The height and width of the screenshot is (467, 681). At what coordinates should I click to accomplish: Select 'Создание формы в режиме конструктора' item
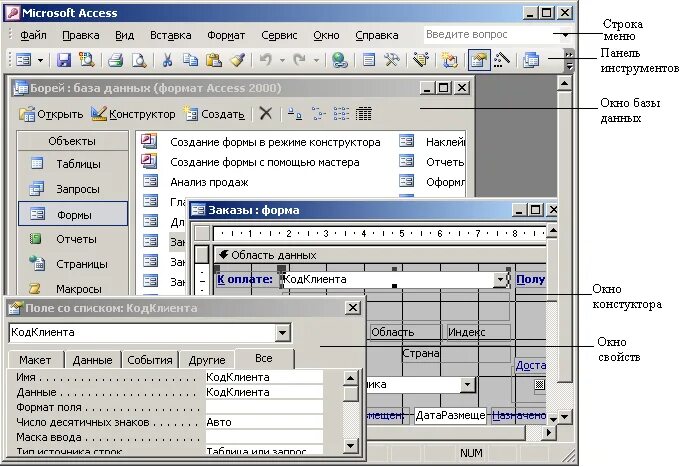261,142
